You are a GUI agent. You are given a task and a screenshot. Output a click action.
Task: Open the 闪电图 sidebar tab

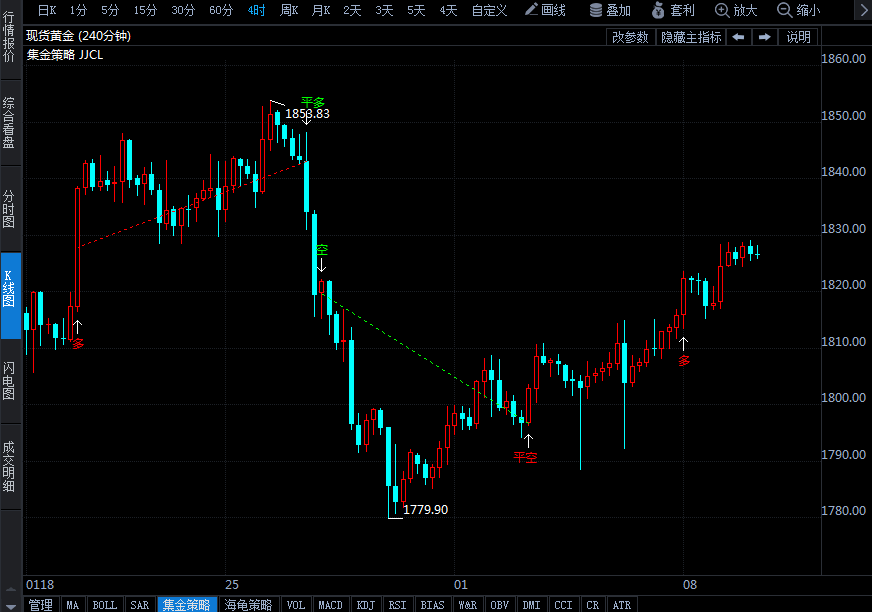9,381
